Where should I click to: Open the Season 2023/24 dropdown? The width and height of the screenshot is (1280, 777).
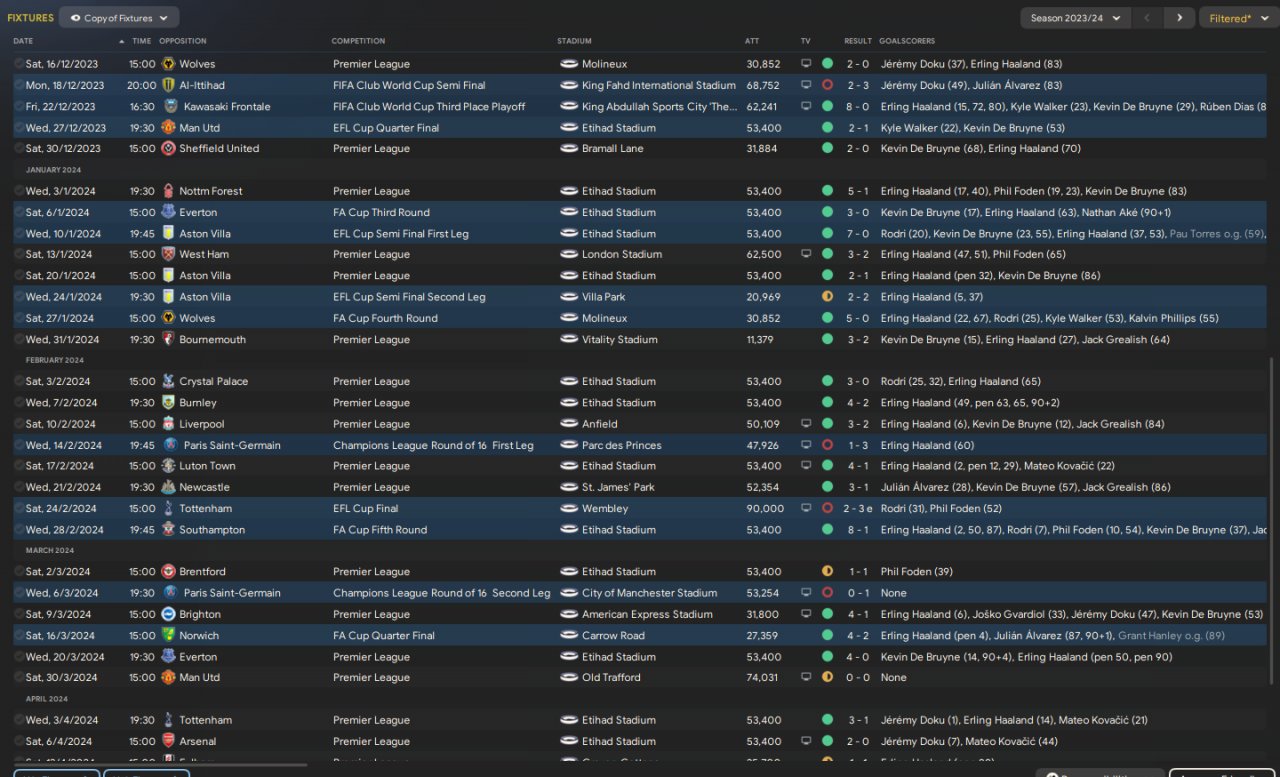coord(1075,18)
